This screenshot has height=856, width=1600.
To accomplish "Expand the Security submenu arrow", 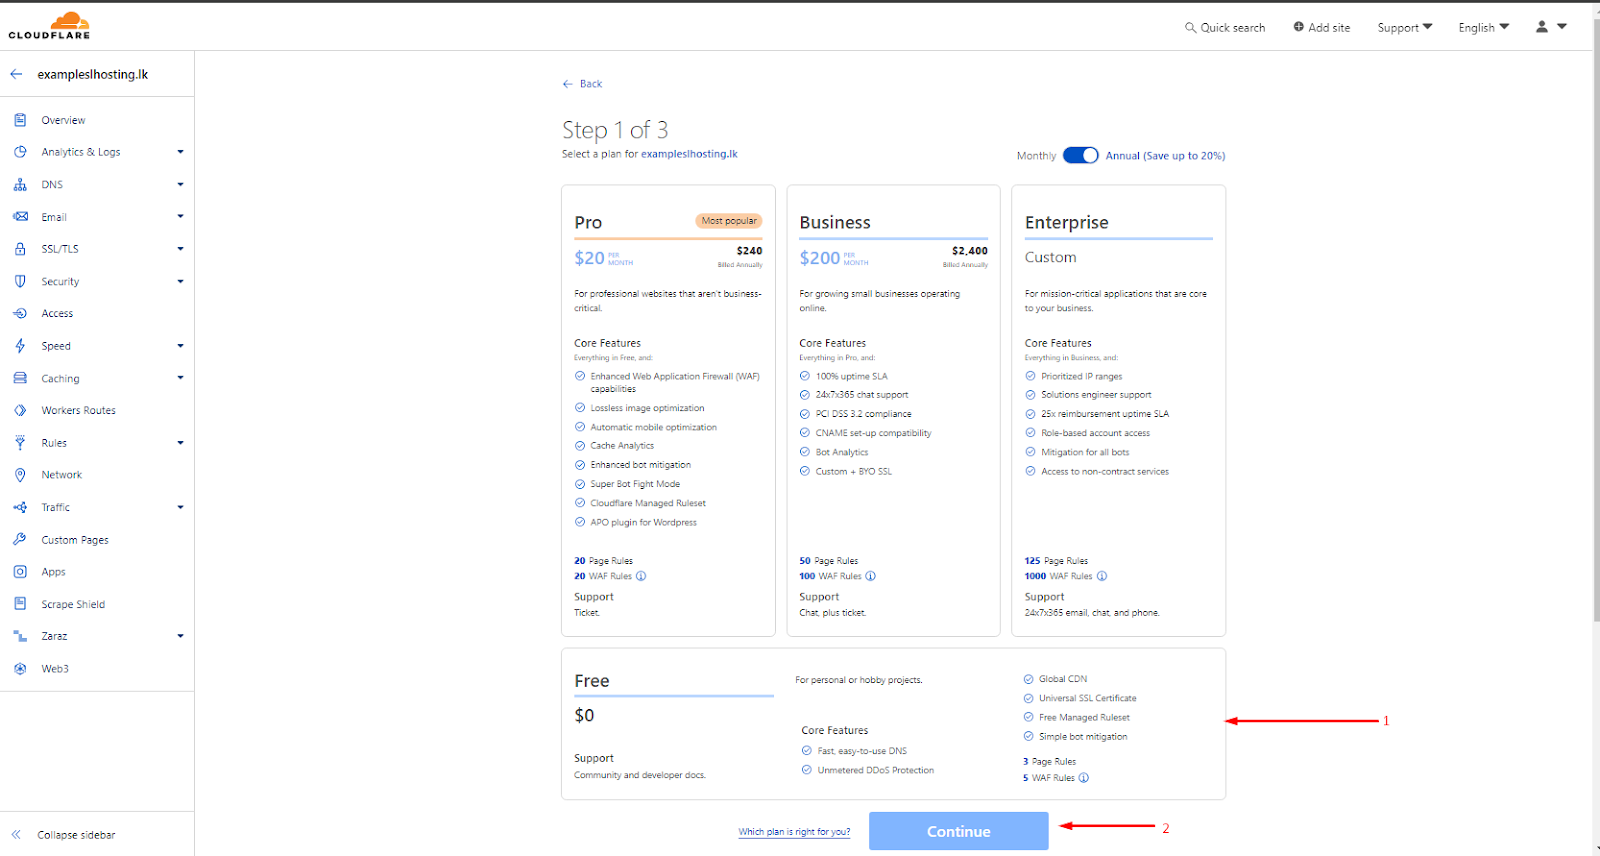I will pyautogui.click(x=180, y=282).
